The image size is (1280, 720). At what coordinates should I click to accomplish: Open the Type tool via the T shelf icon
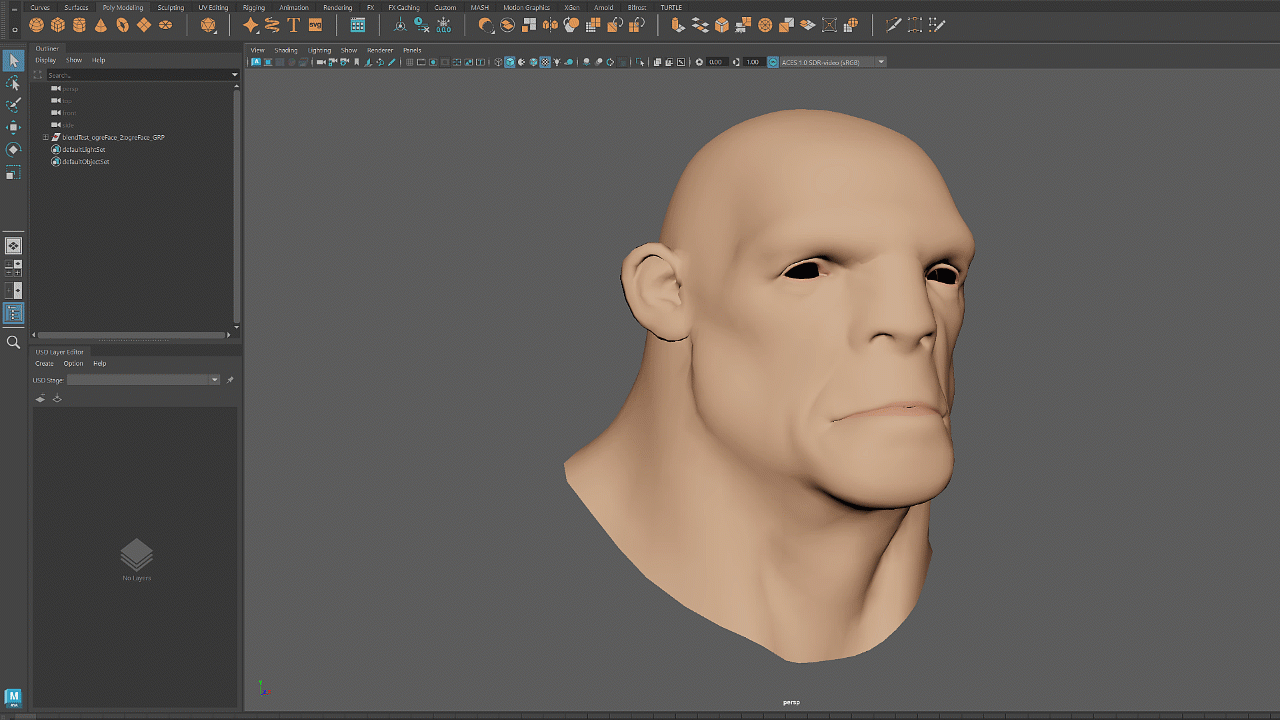pyautogui.click(x=293, y=25)
